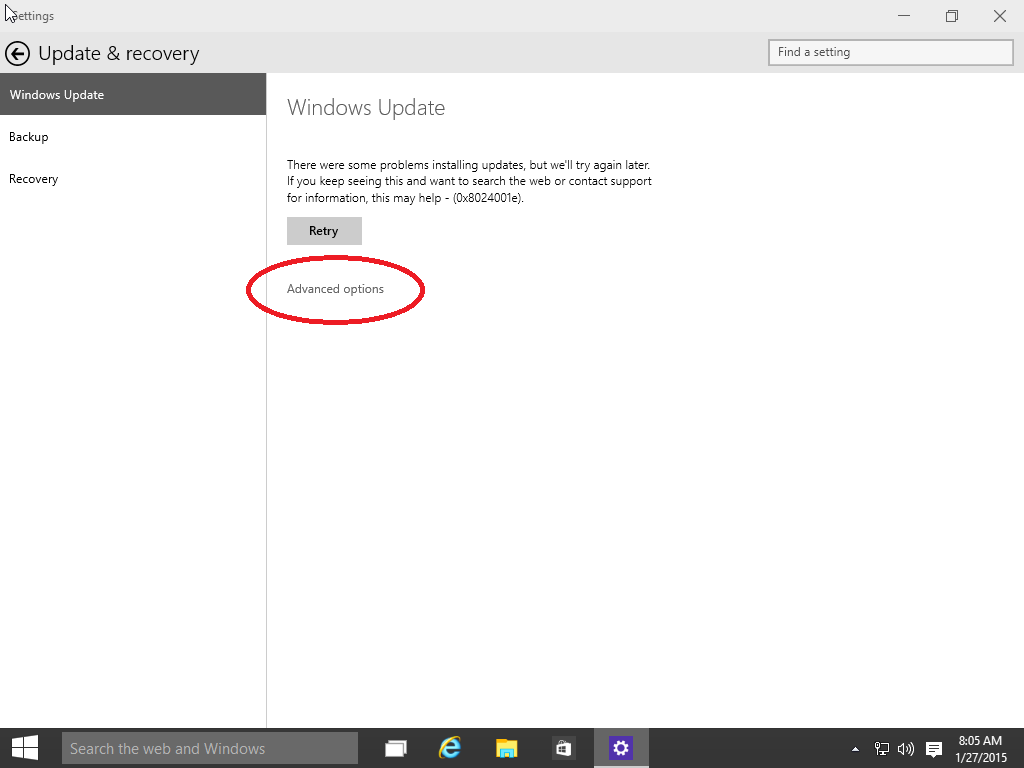The width and height of the screenshot is (1024, 768).
Task: Select the Settings gear taskbar icon
Action: [620, 748]
